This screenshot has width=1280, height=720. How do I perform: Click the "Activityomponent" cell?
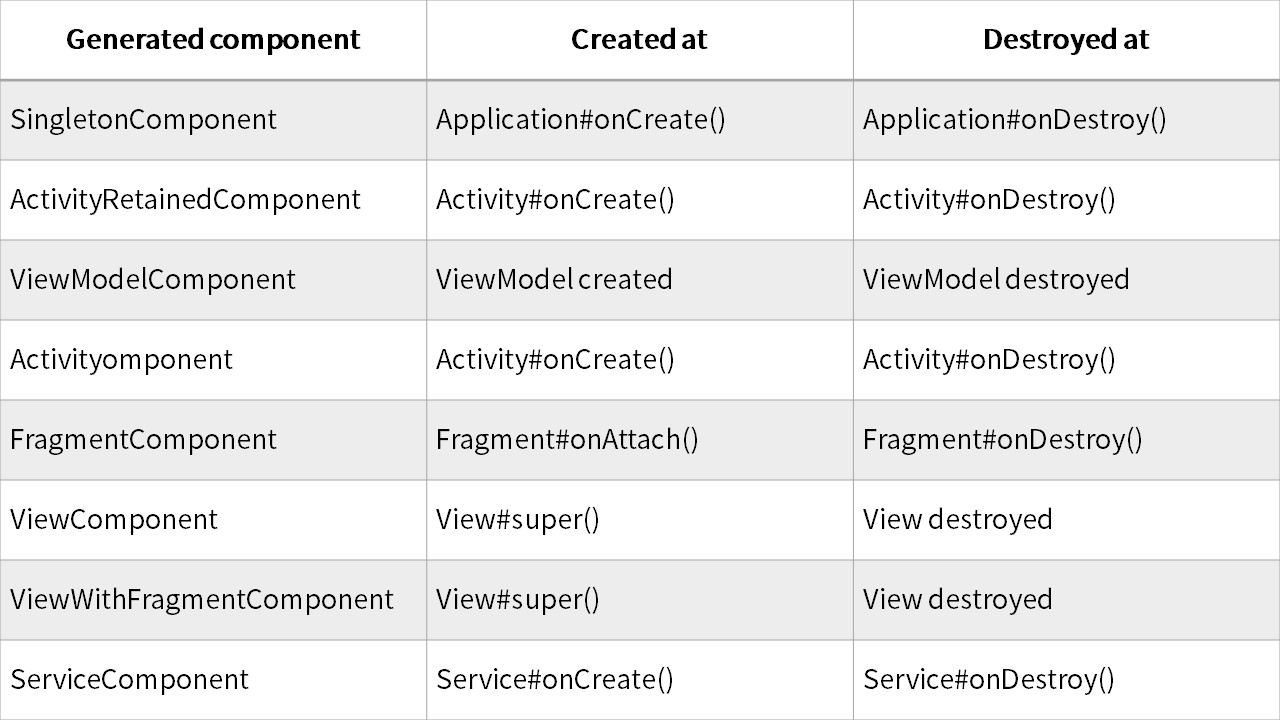[122, 360]
